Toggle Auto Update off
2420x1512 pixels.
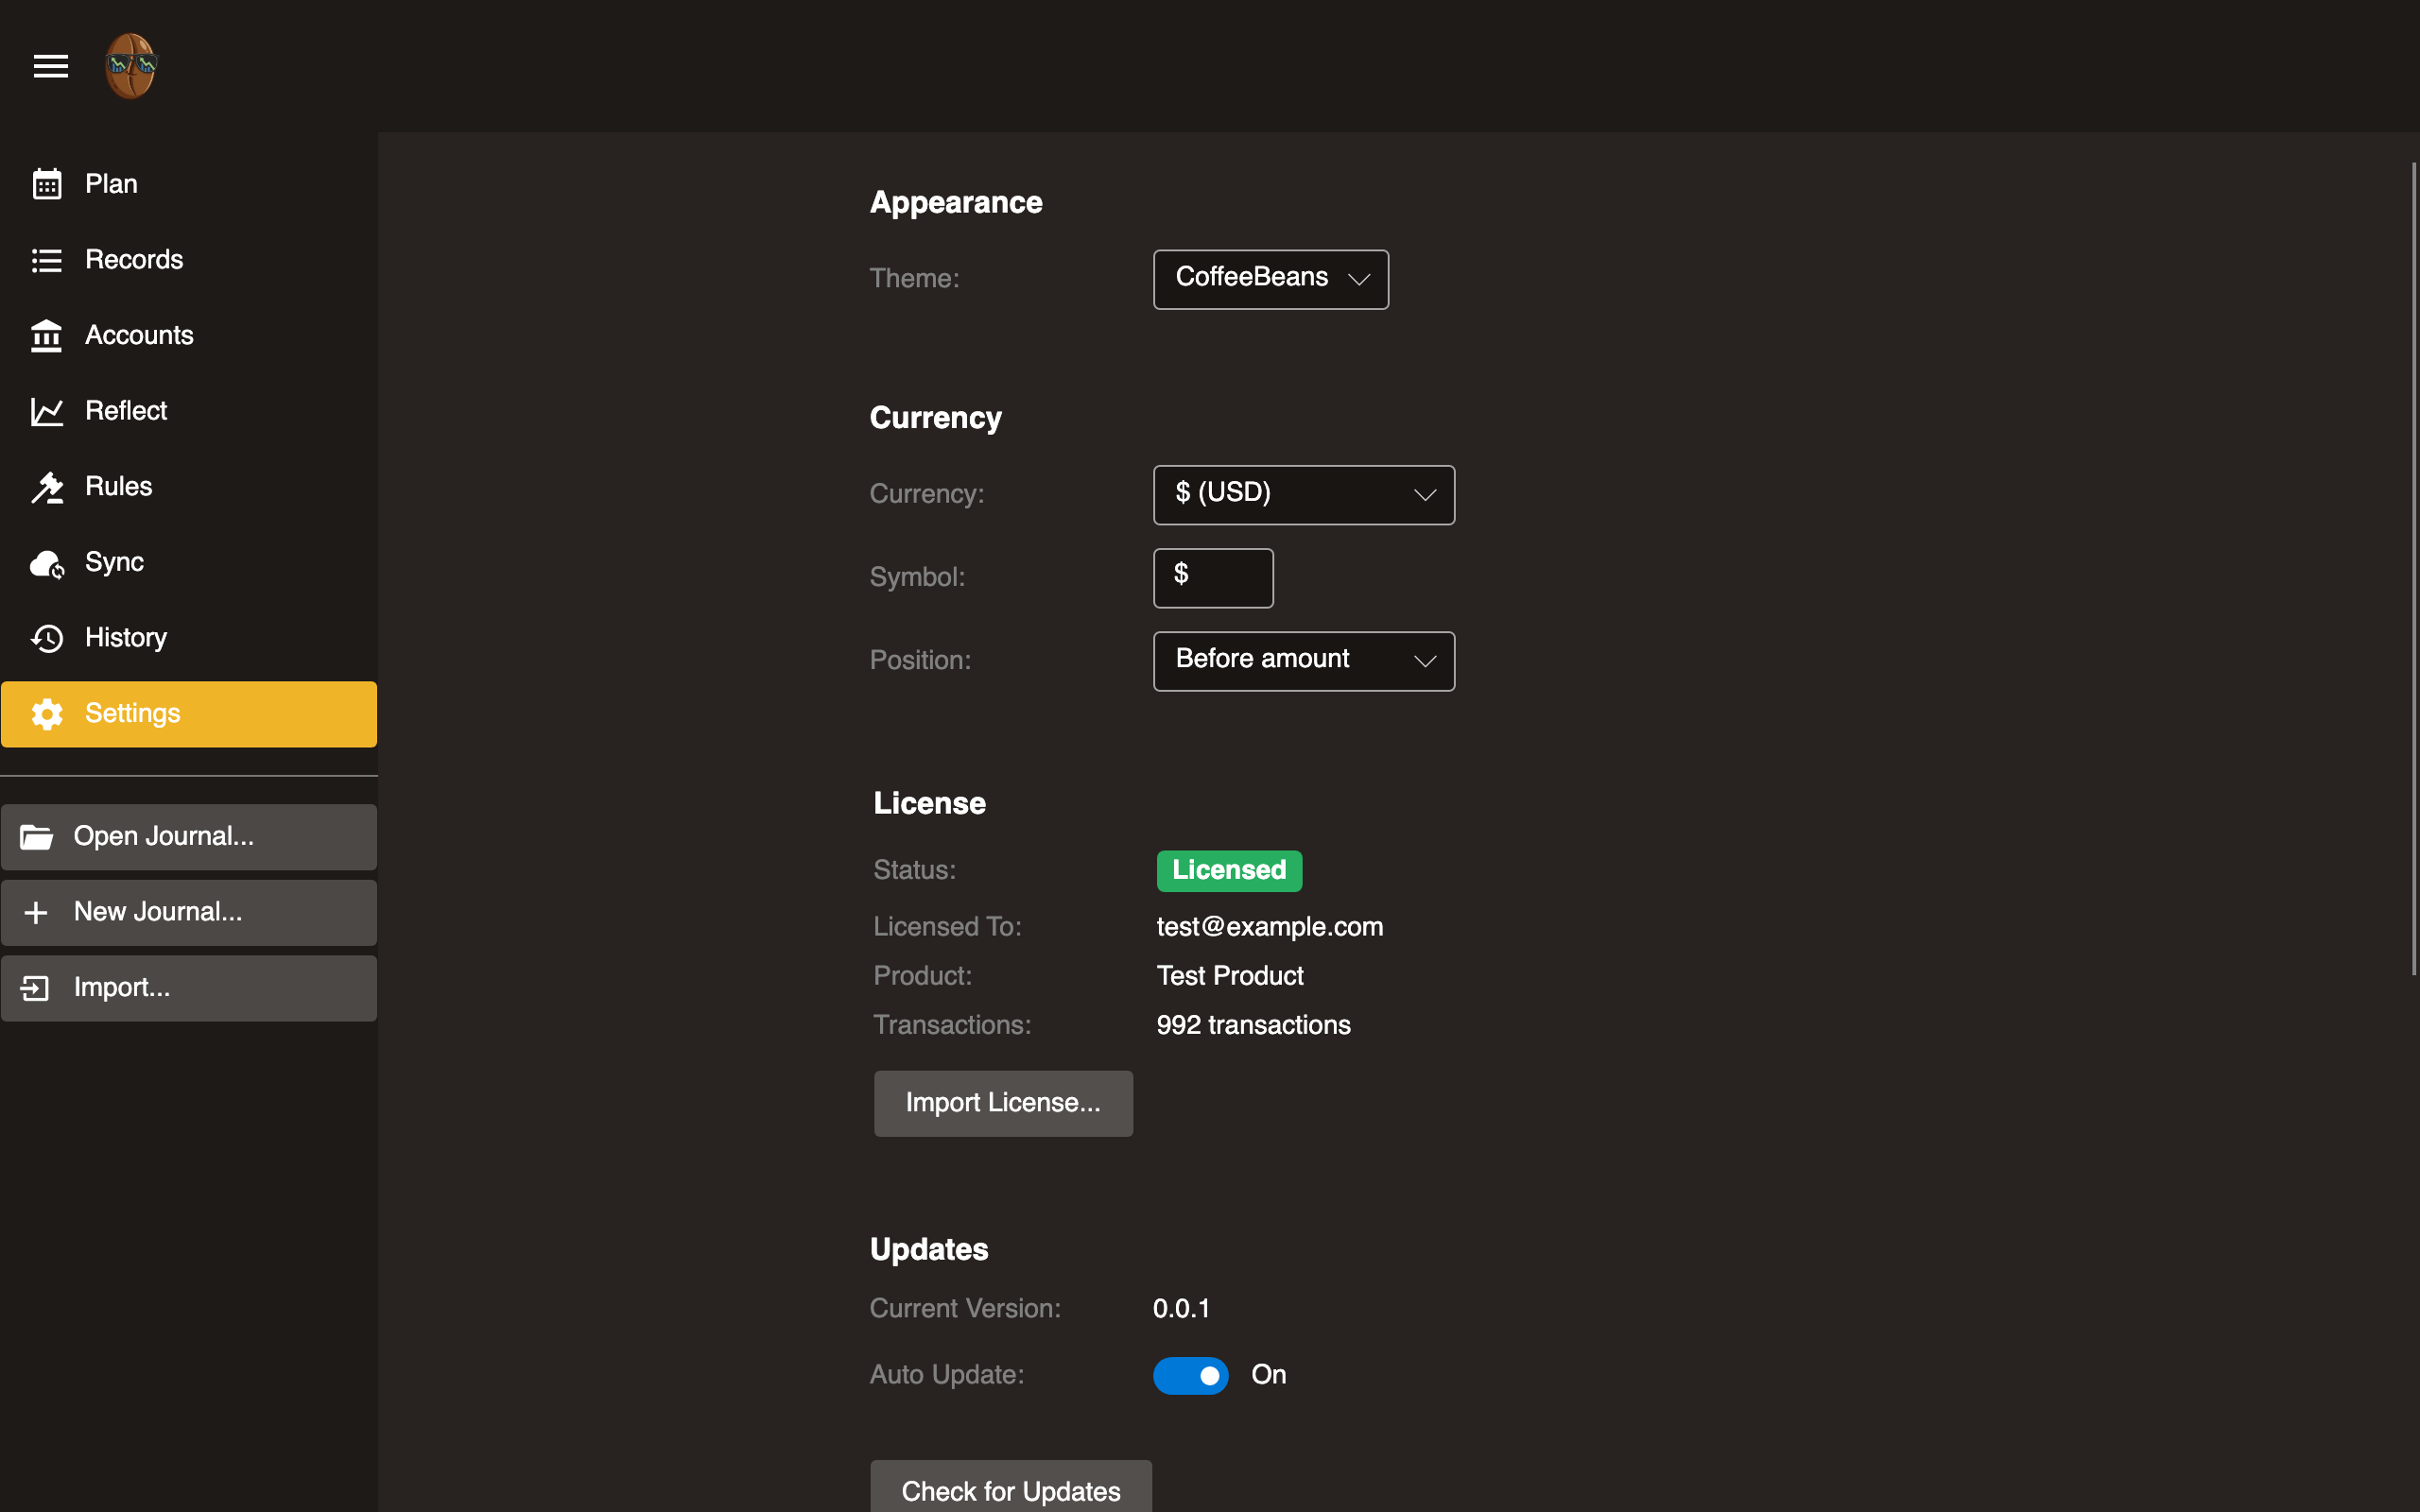tap(1190, 1375)
